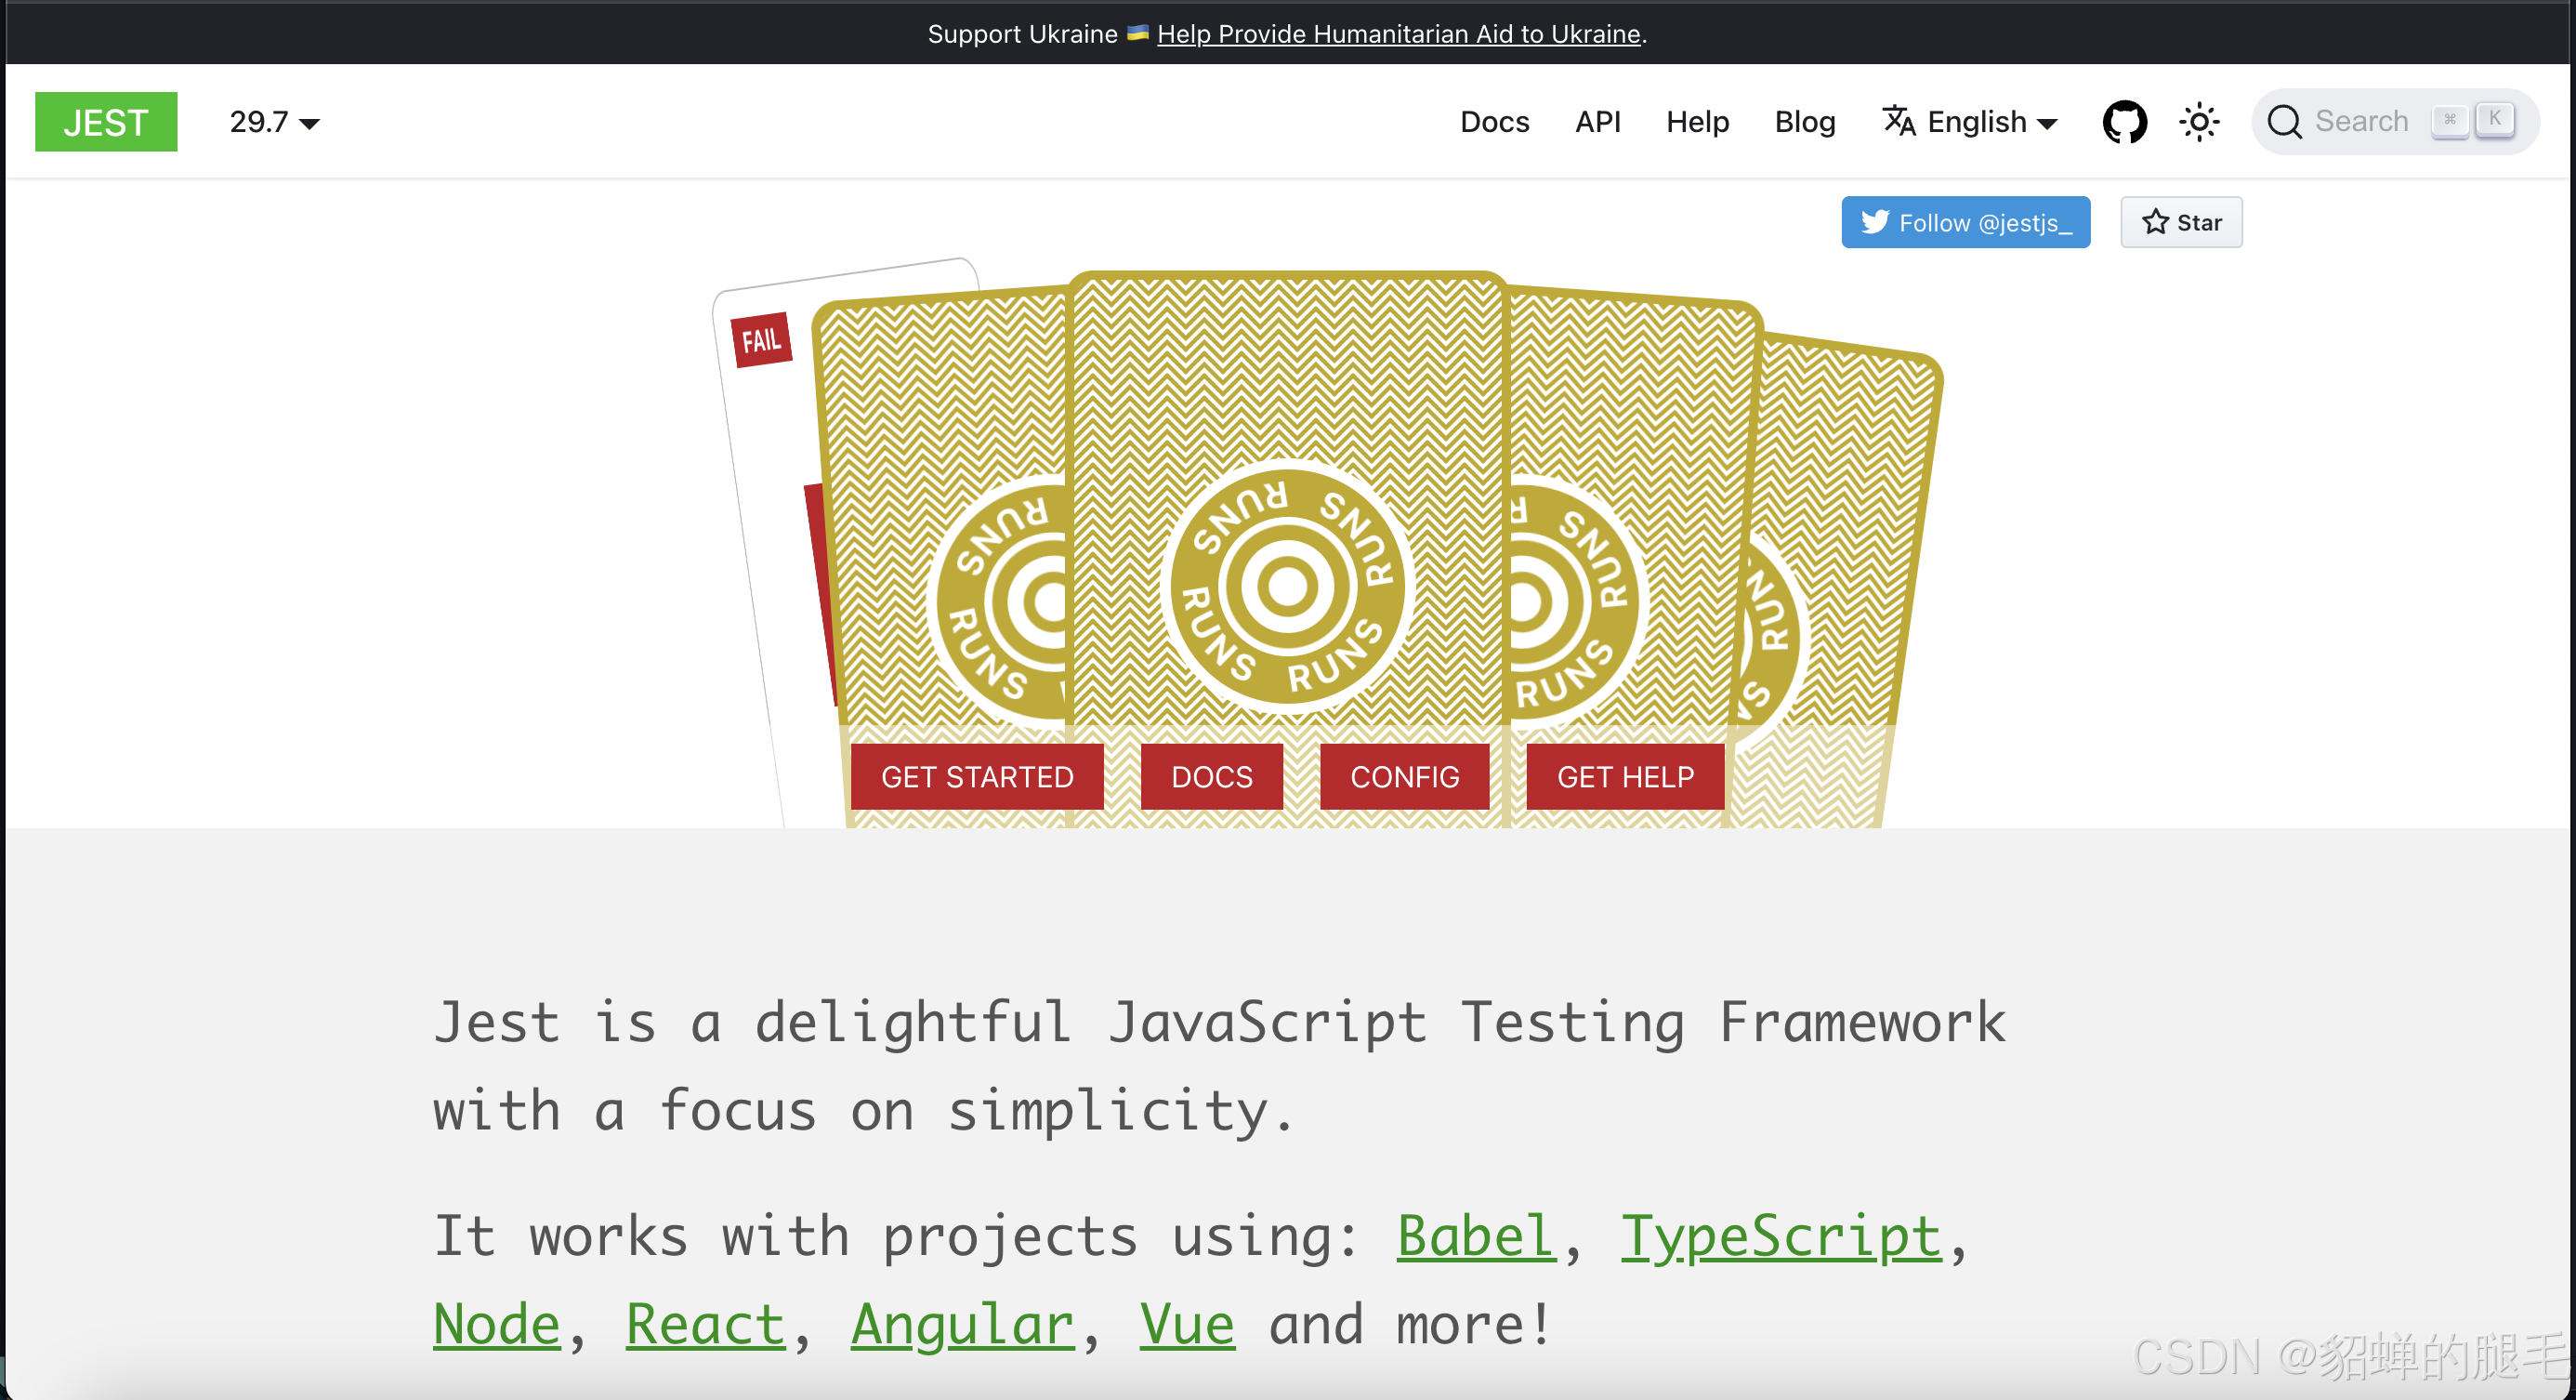The height and width of the screenshot is (1400, 2576).
Task: Open the Blog navbar item
Action: pos(1804,122)
